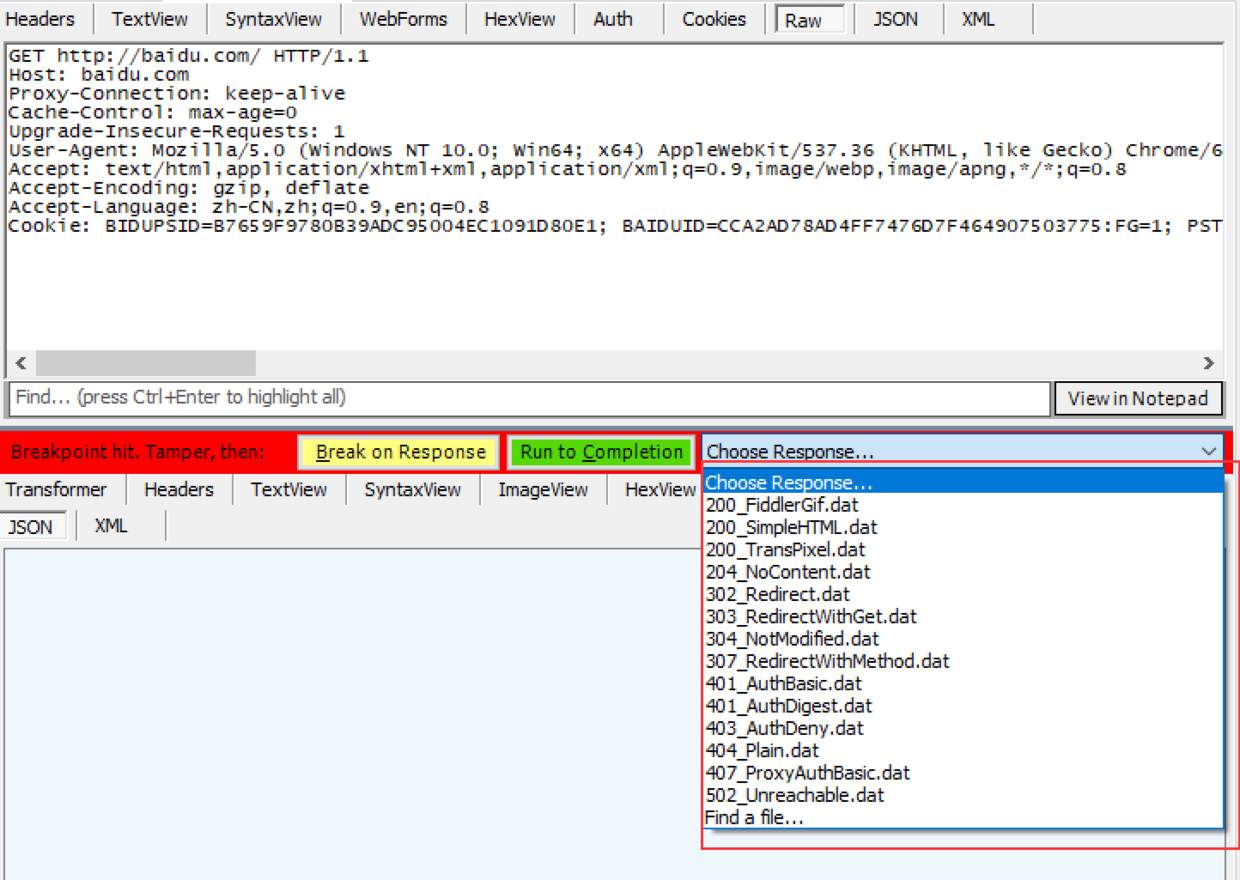1240x880 pixels.
Task: Click the Accept-Encoding: gzip, deflate line
Action: tap(189, 188)
